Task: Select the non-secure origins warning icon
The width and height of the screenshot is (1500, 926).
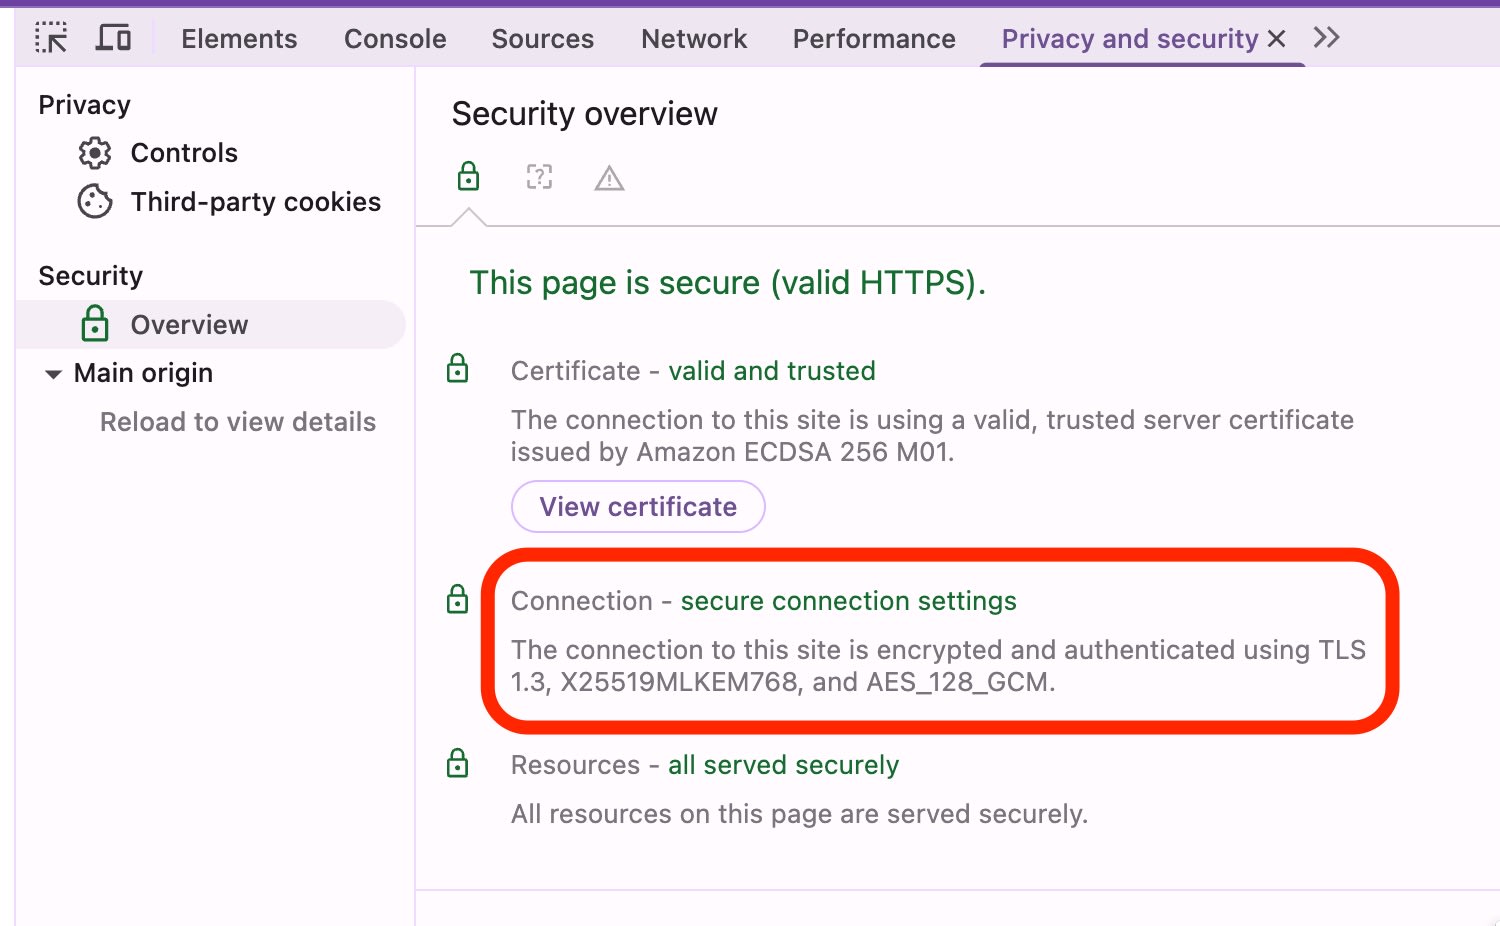Action: pyautogui.click(x=609, y=177)
